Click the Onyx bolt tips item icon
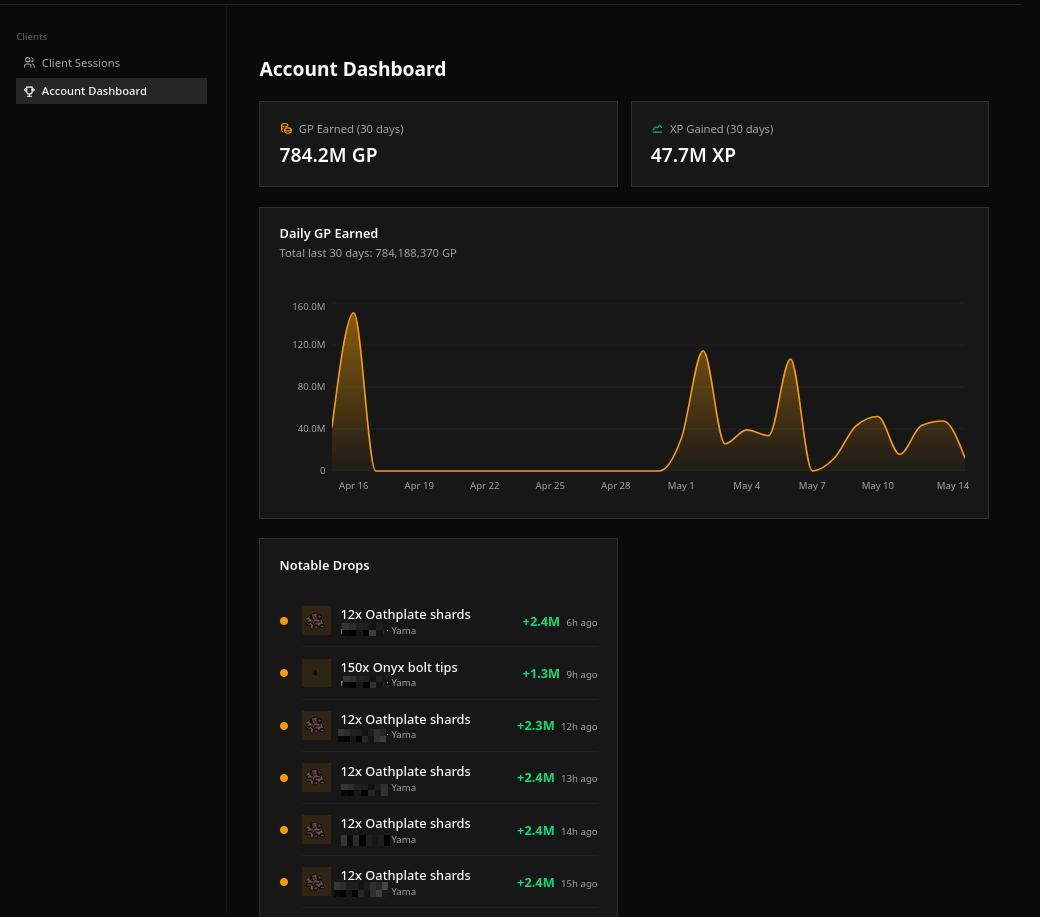 (316, 673)
